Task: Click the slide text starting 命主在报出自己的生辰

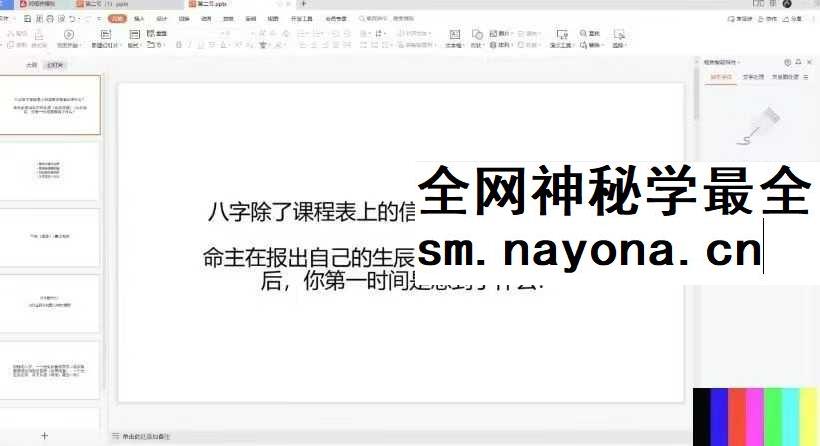Action: click(309, 257)
